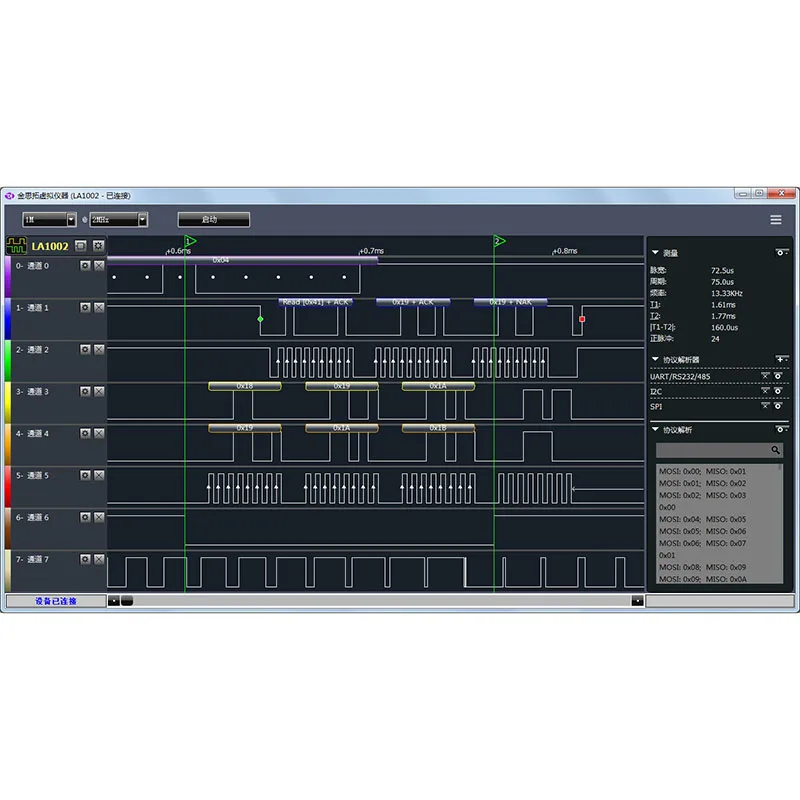Collapse the 测量 measurement section
The image size is (800, 800).
[655, 253]
